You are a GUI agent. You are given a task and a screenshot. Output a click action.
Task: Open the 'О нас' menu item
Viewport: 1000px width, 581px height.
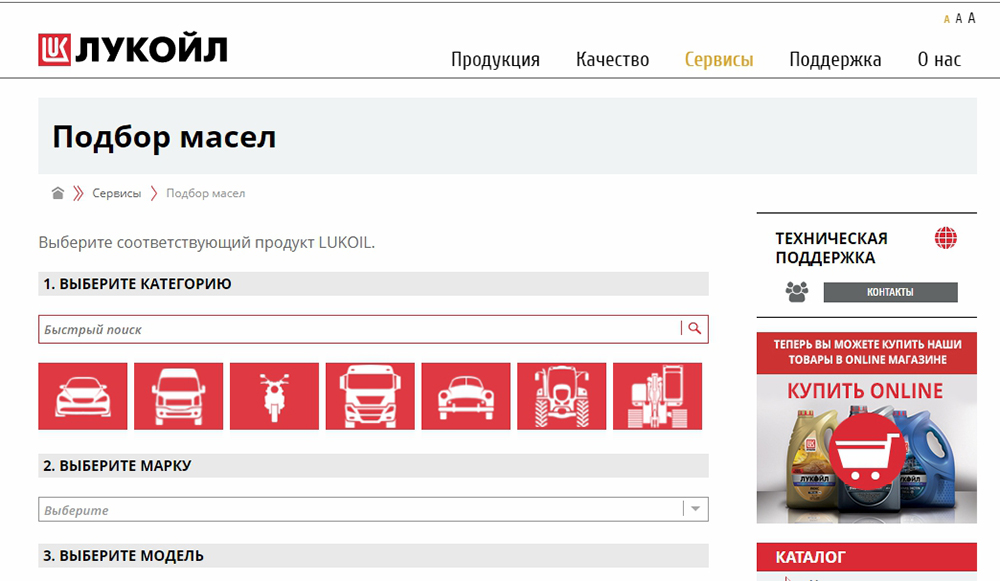coord(939,59)
